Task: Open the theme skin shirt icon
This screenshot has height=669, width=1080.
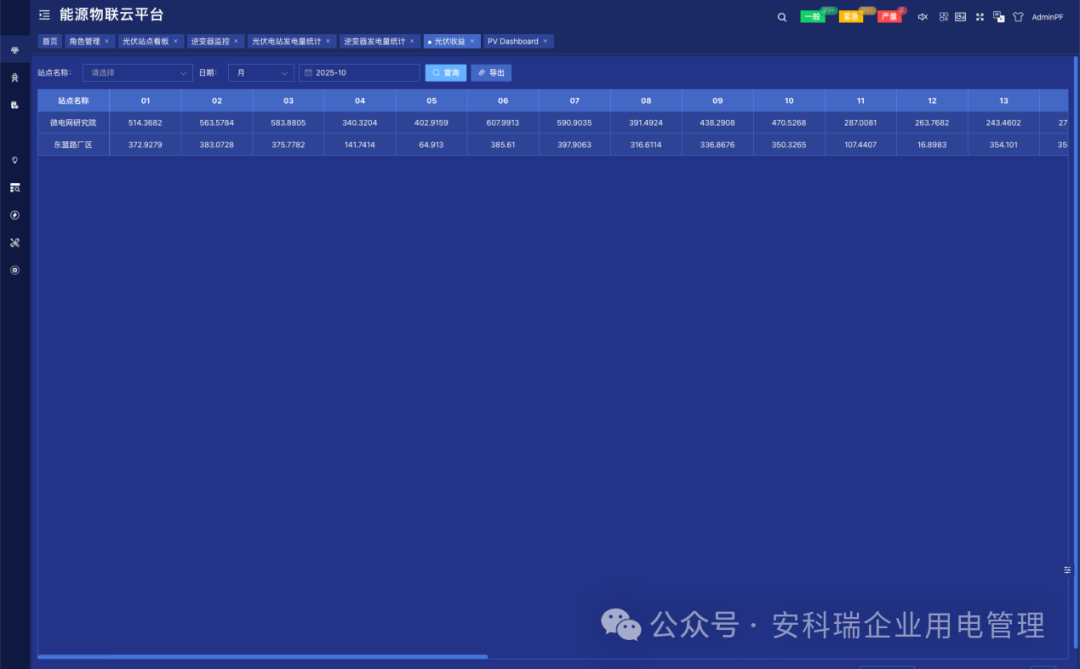Action: point(1018,17)
